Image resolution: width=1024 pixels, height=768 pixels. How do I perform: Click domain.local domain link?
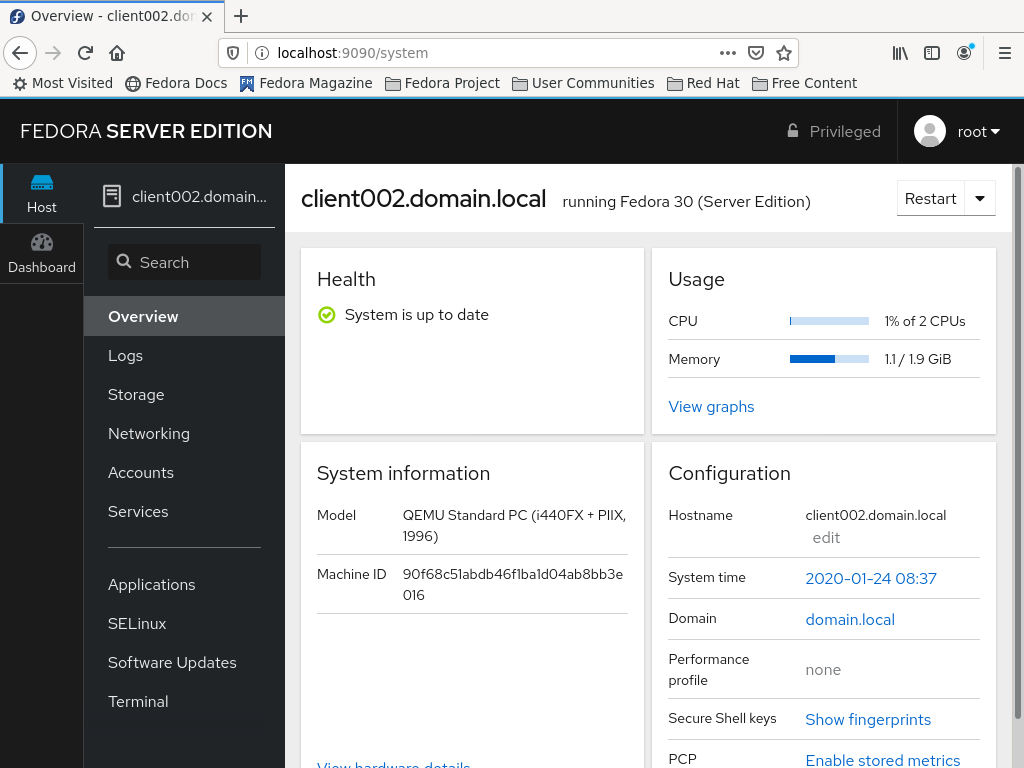coord(850,620)
